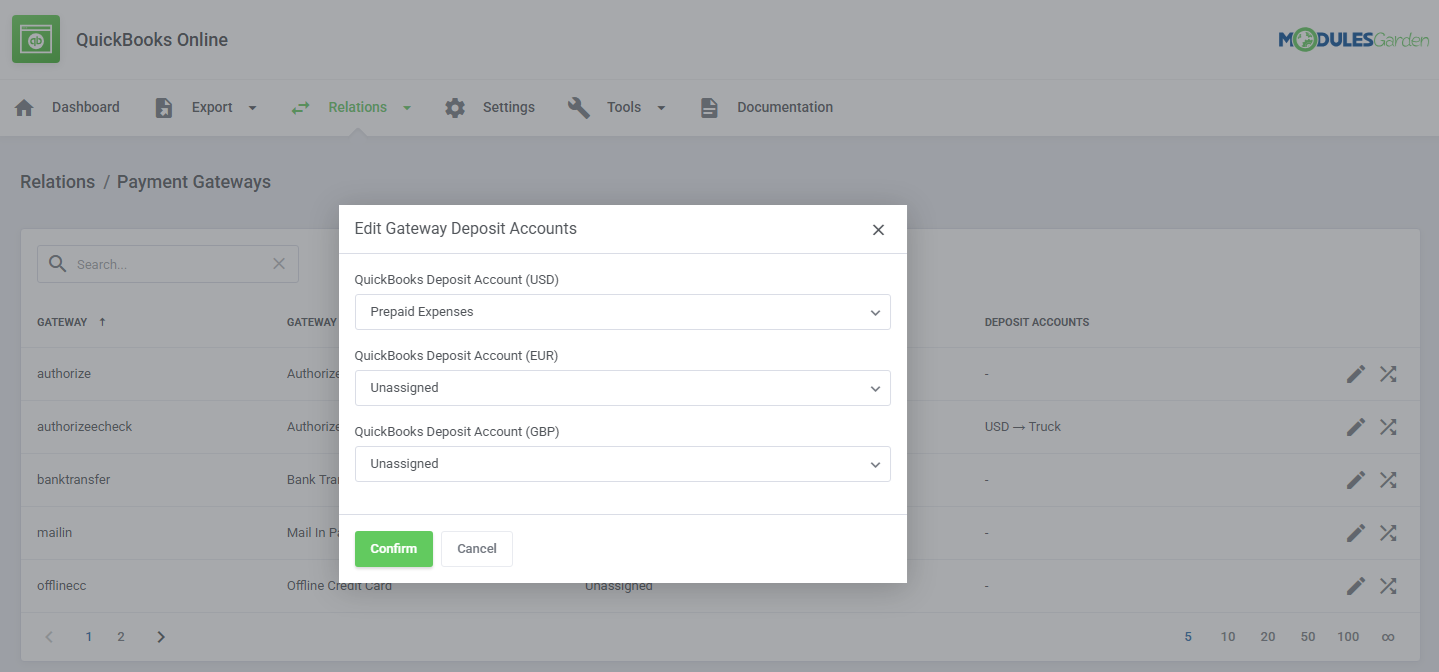Open the USD deposit account dropdown
This screenshot has height=672, width=1439.
click(622, 312)
